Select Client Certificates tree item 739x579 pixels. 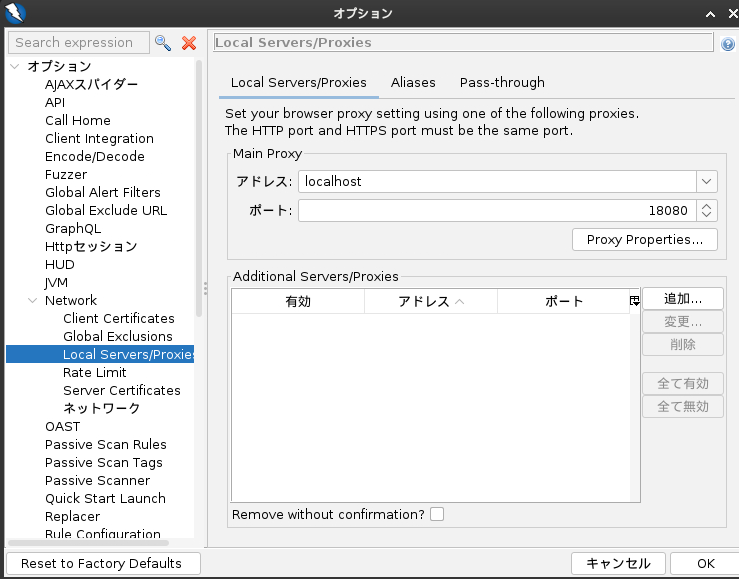pos(118,318)
